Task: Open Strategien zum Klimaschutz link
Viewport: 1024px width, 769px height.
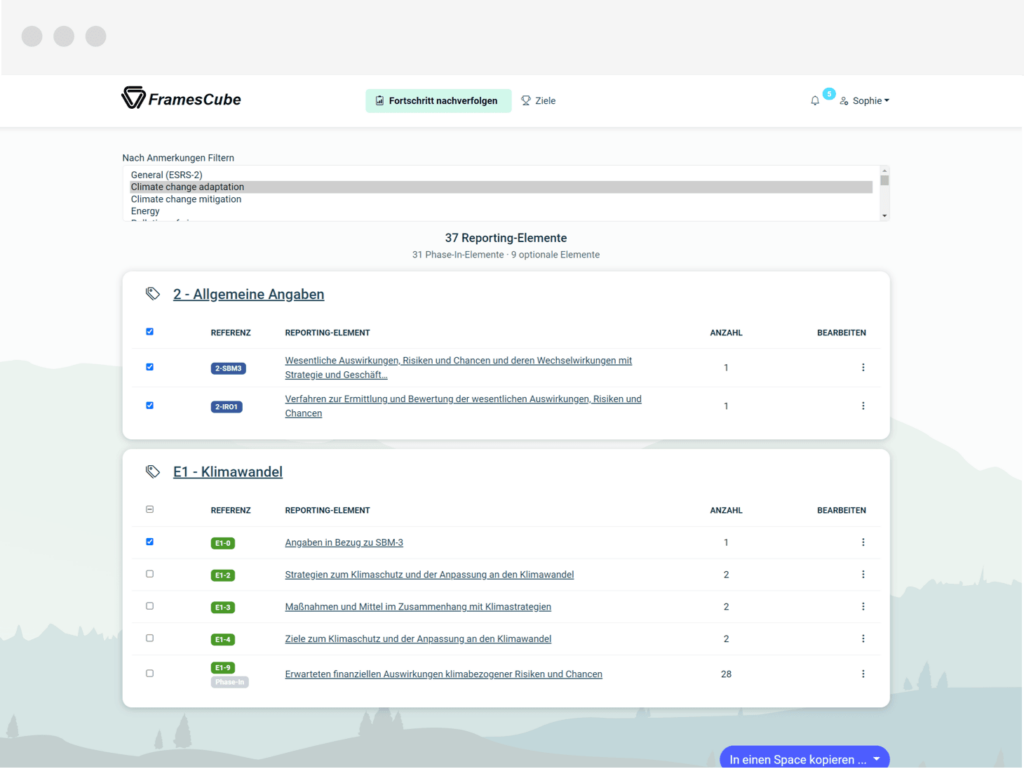Action: (x=429, y=574)
